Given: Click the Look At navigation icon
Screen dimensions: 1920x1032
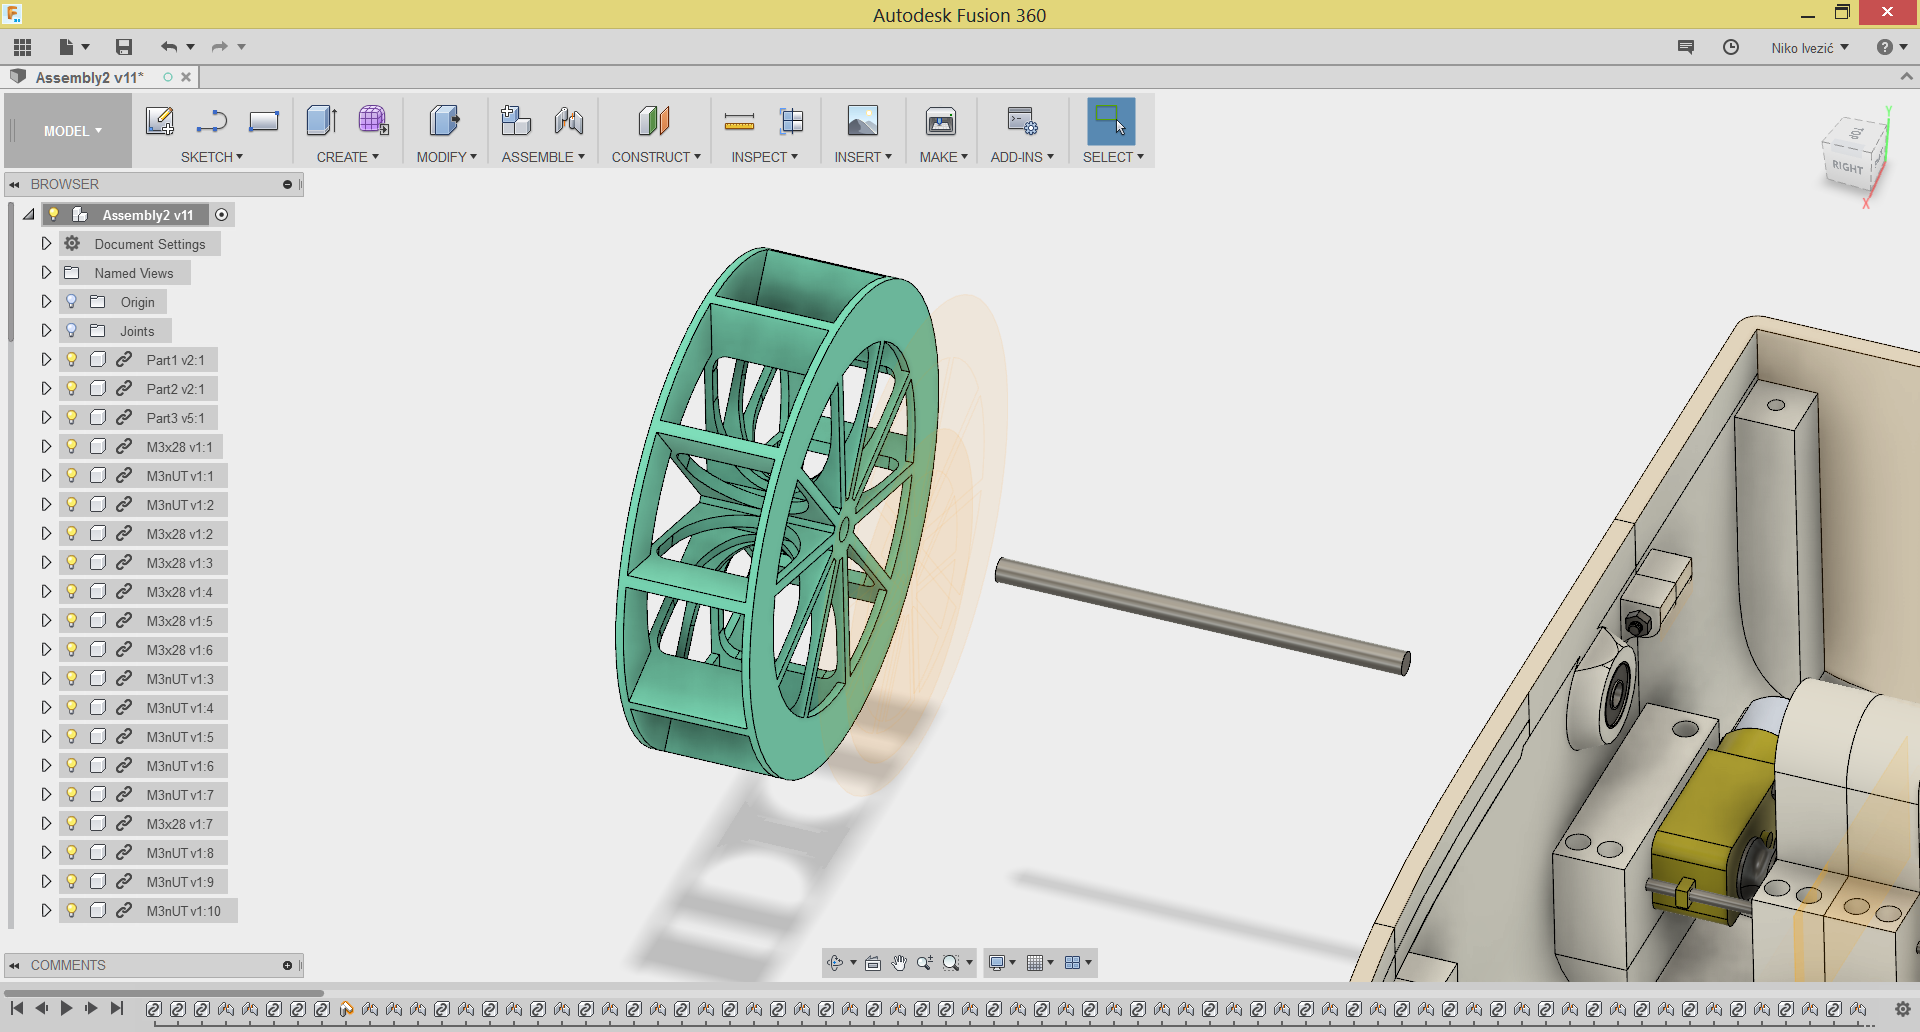Looking at the screenshot, I should point(873,963).
